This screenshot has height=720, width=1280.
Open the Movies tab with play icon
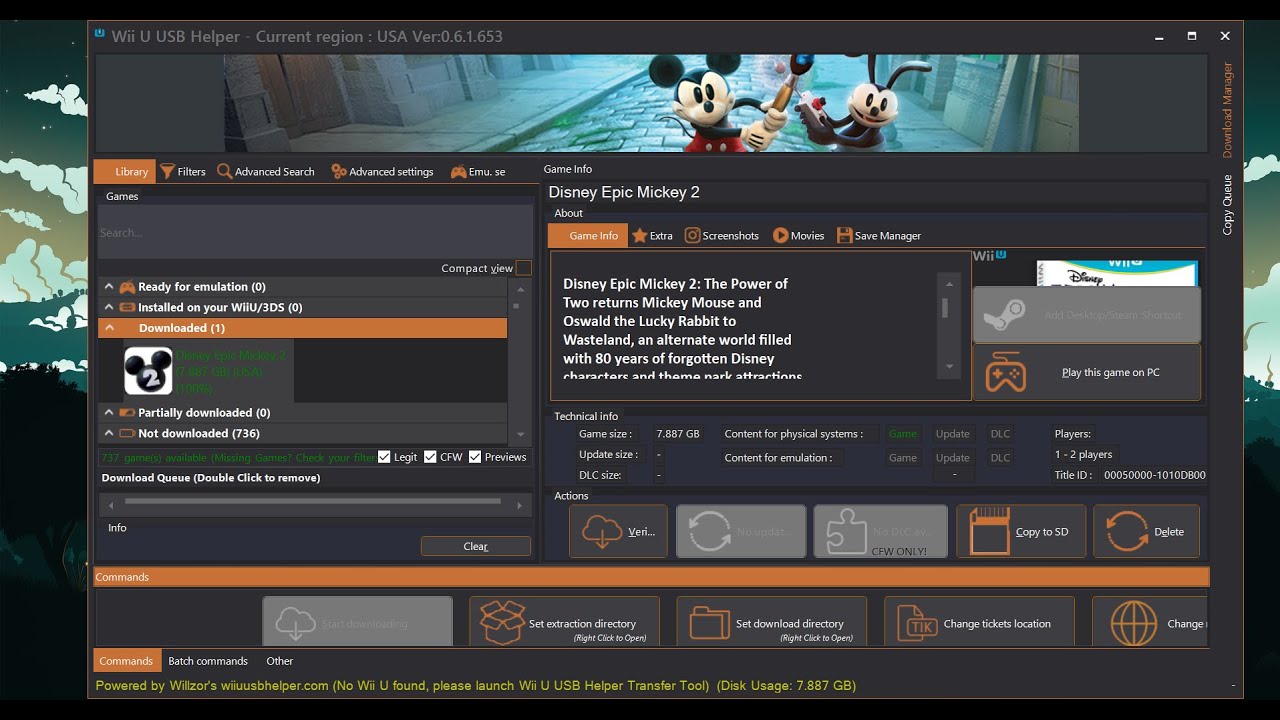point(798,236)
